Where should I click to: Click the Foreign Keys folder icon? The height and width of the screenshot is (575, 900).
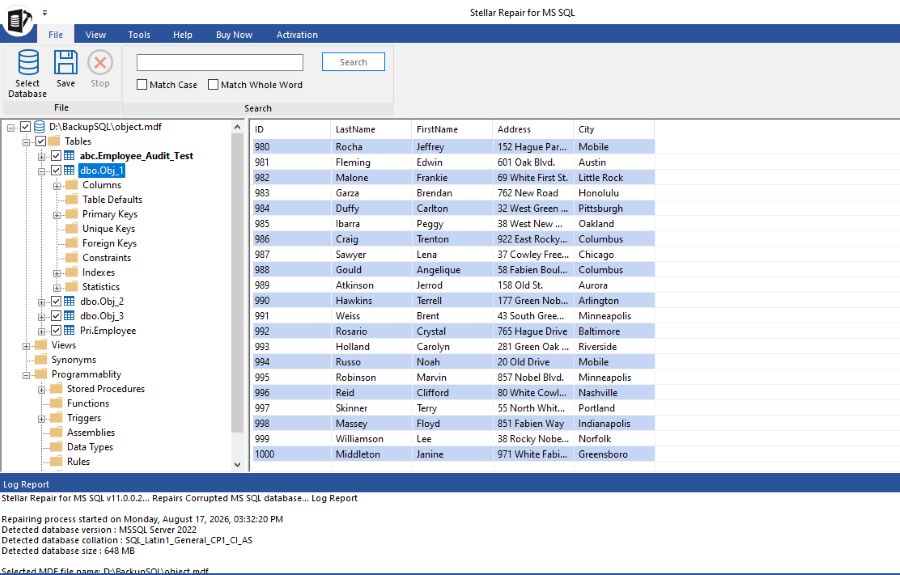pos(72,243)
